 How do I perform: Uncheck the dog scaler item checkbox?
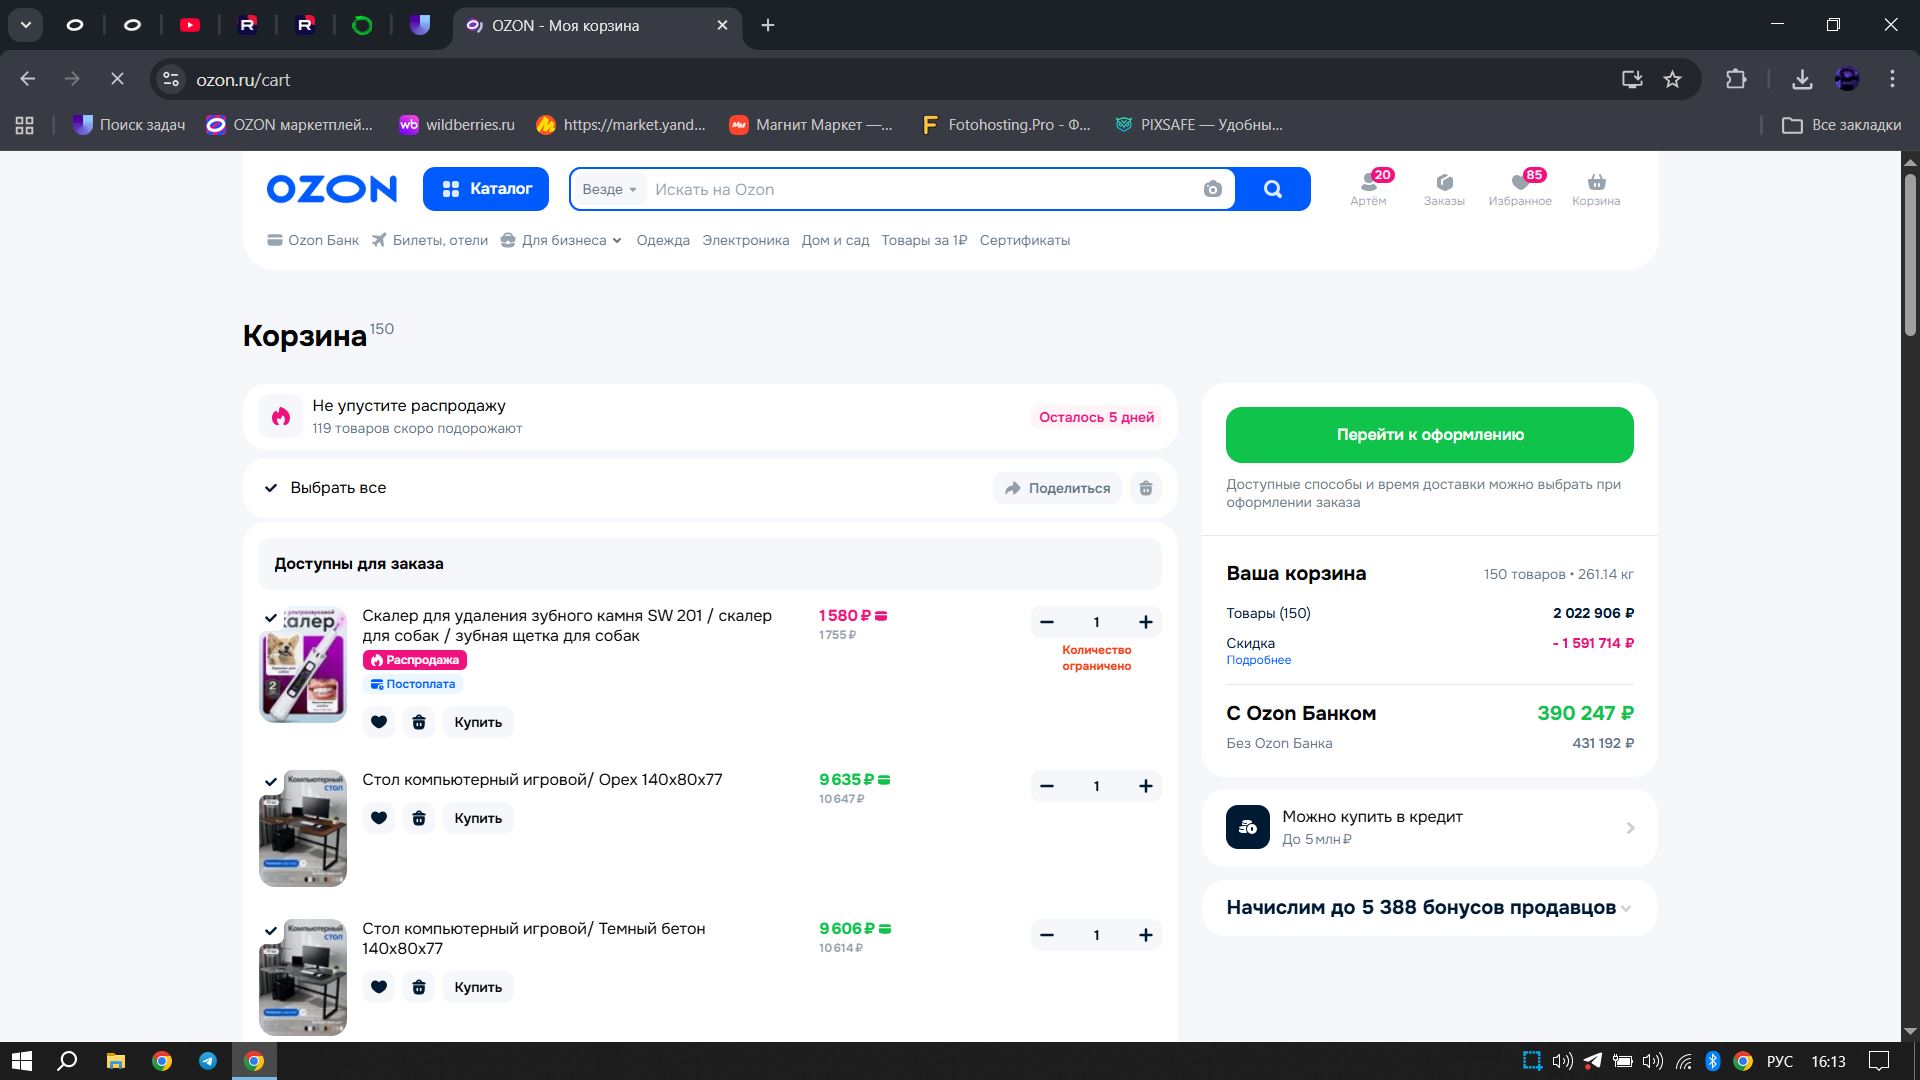(271, 618)
